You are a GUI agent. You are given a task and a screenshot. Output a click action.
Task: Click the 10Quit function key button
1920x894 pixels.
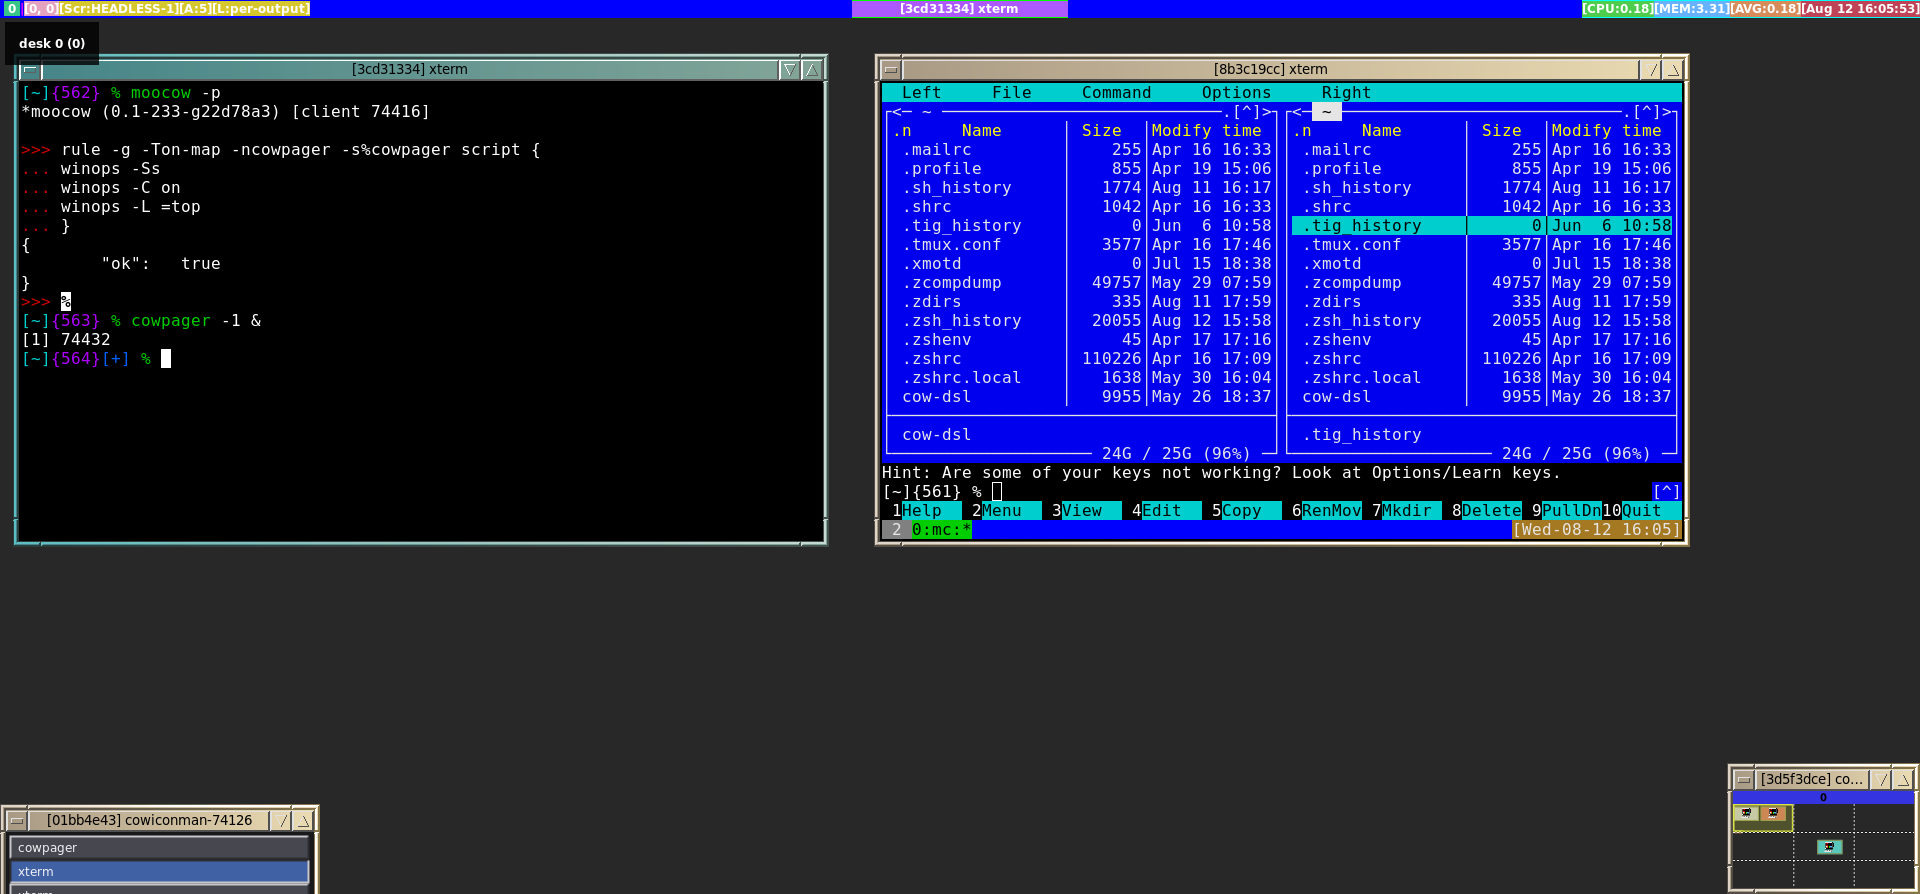1641,511
